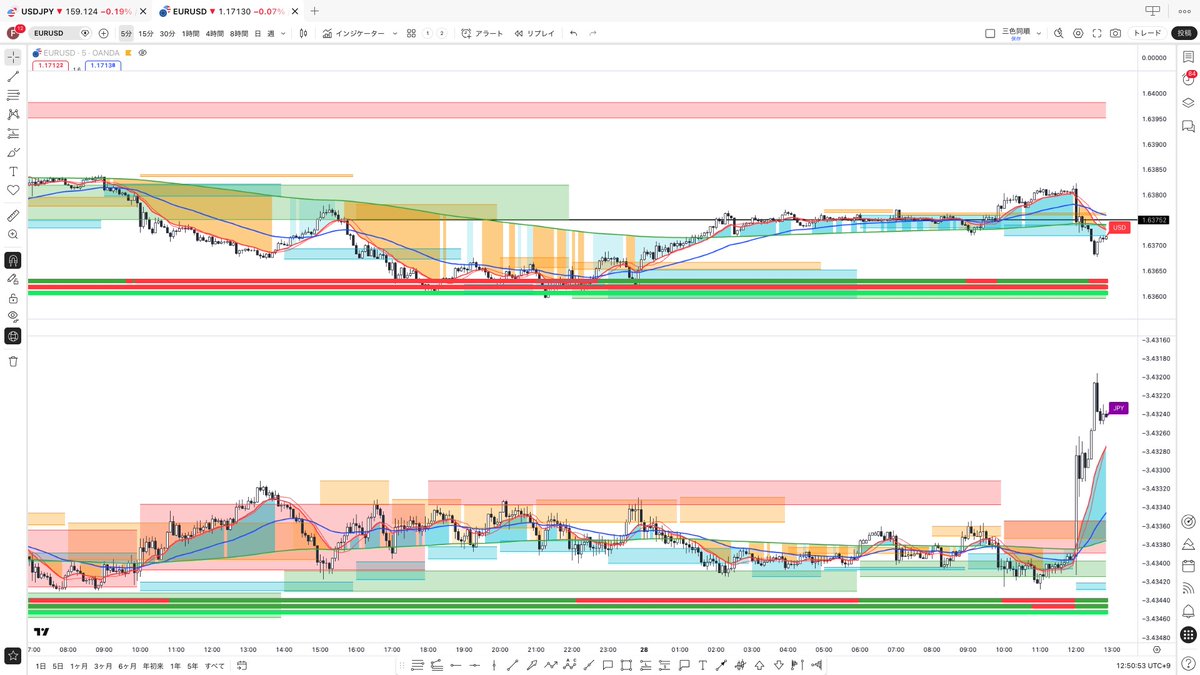Toggle the magnet snap mode
1200x675 pixels.
pos(13,260)
